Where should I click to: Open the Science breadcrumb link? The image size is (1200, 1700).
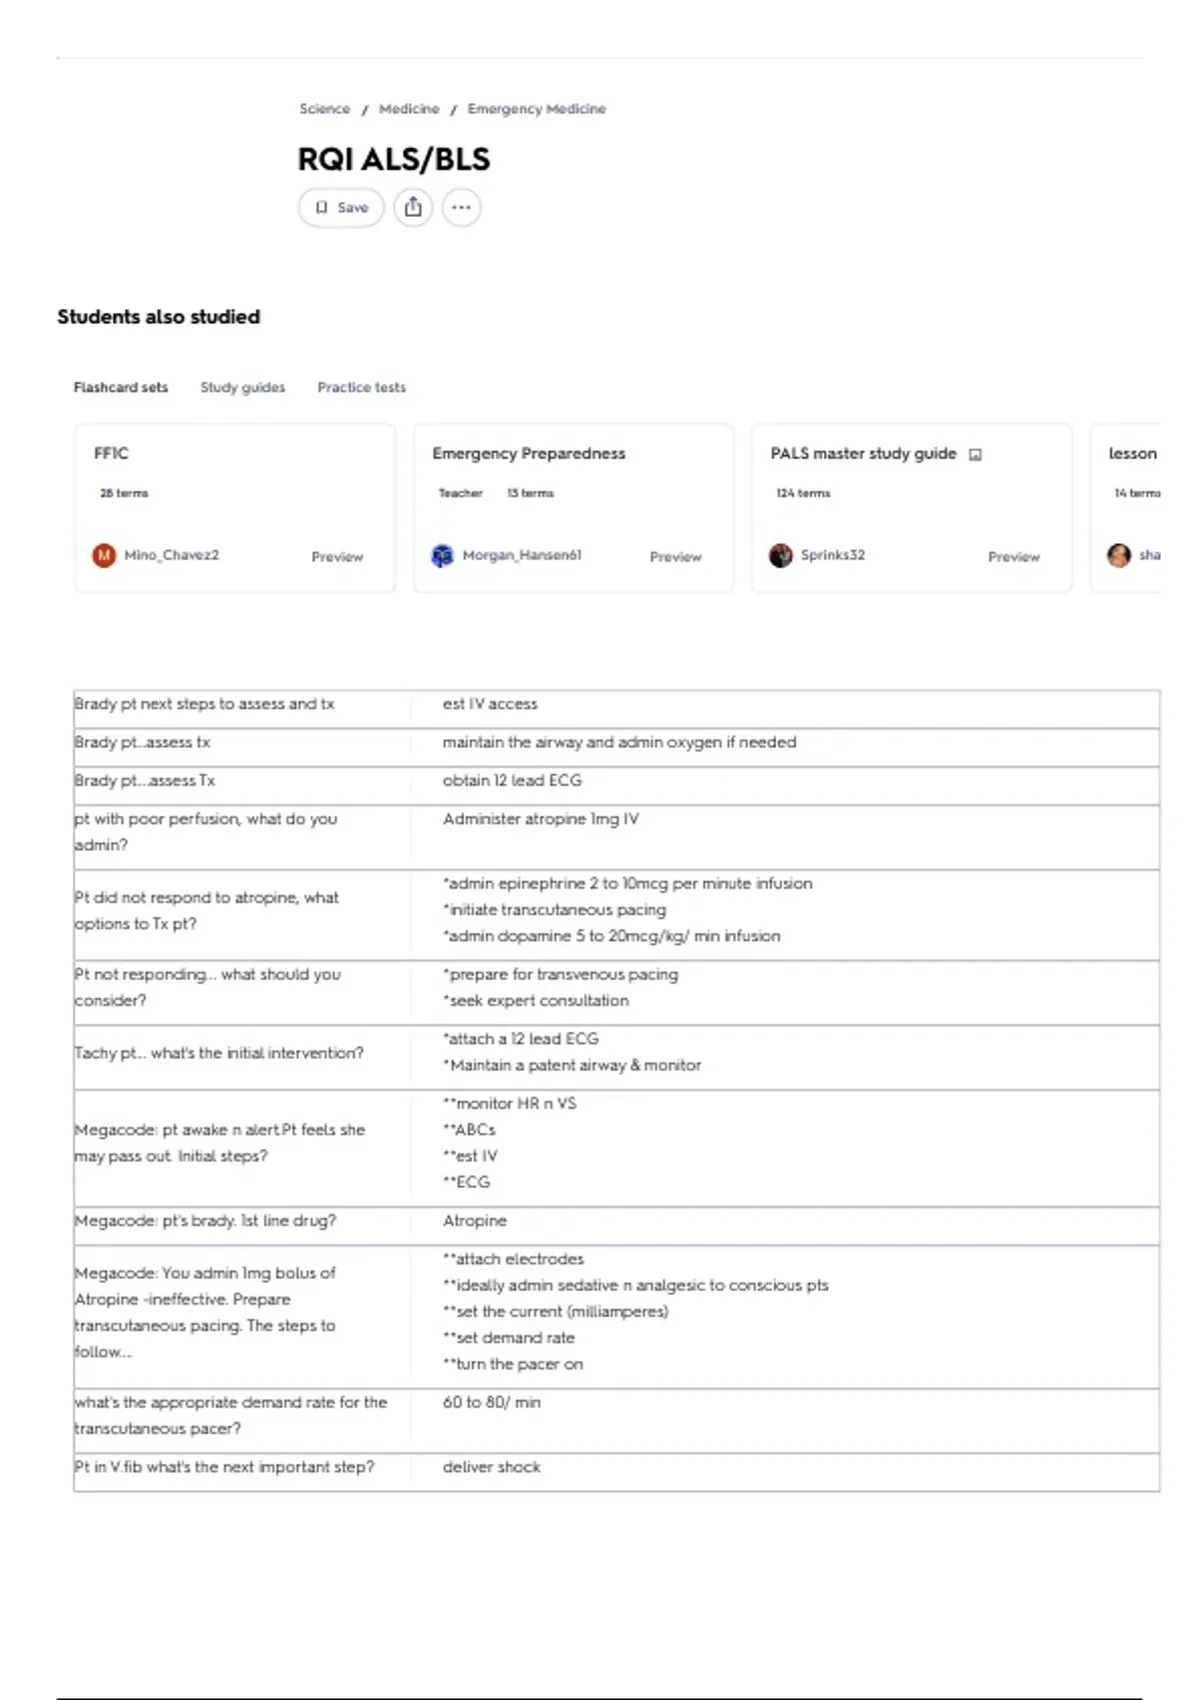coord(325,108)
